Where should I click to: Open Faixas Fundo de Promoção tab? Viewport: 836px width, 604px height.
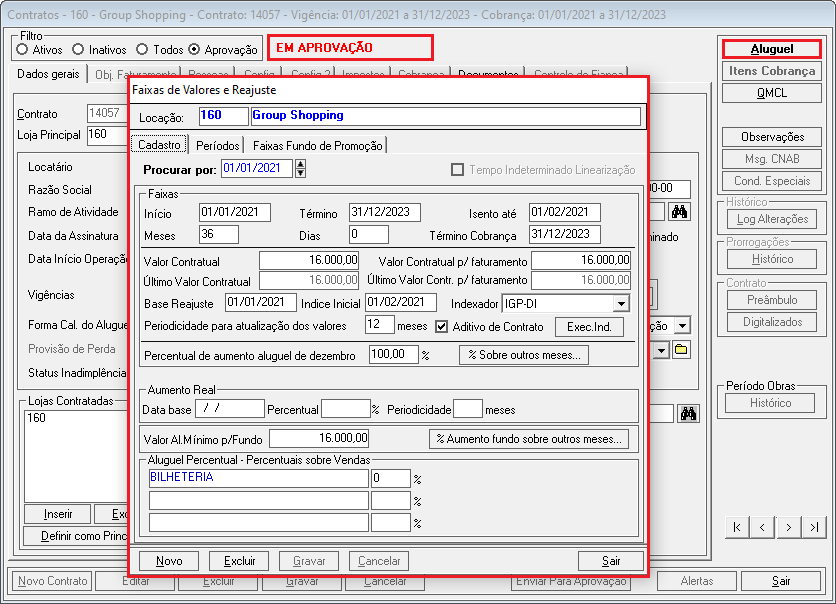point(318,146)
